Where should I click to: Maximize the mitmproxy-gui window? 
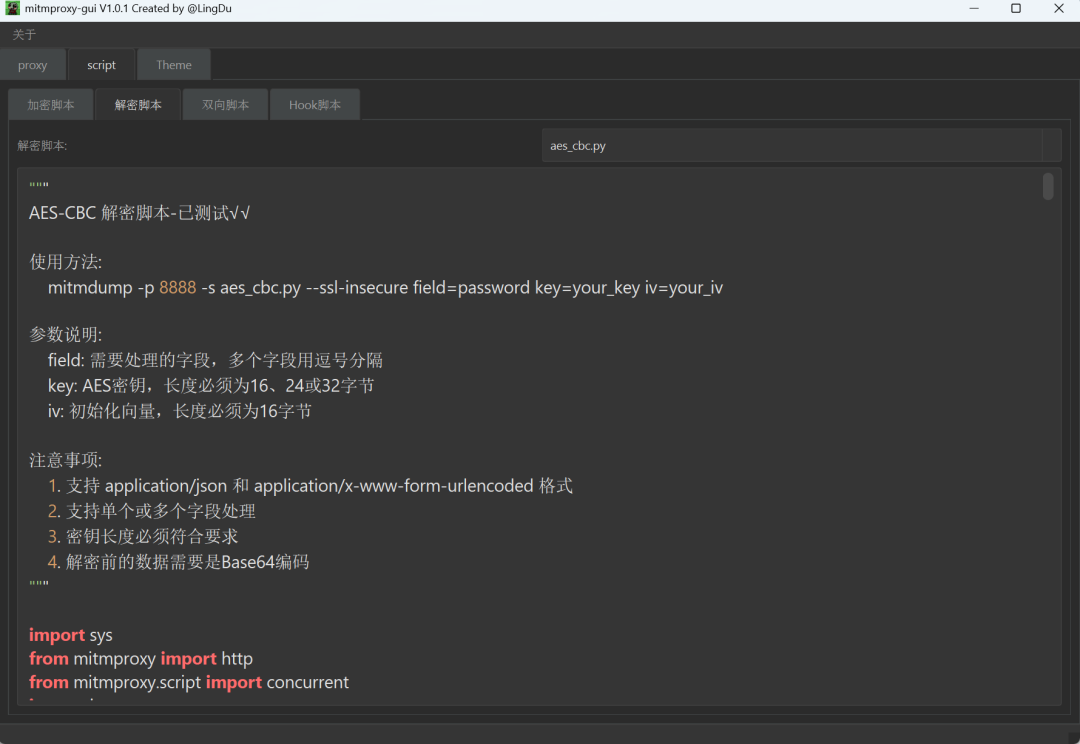[x=1016, y=8]
